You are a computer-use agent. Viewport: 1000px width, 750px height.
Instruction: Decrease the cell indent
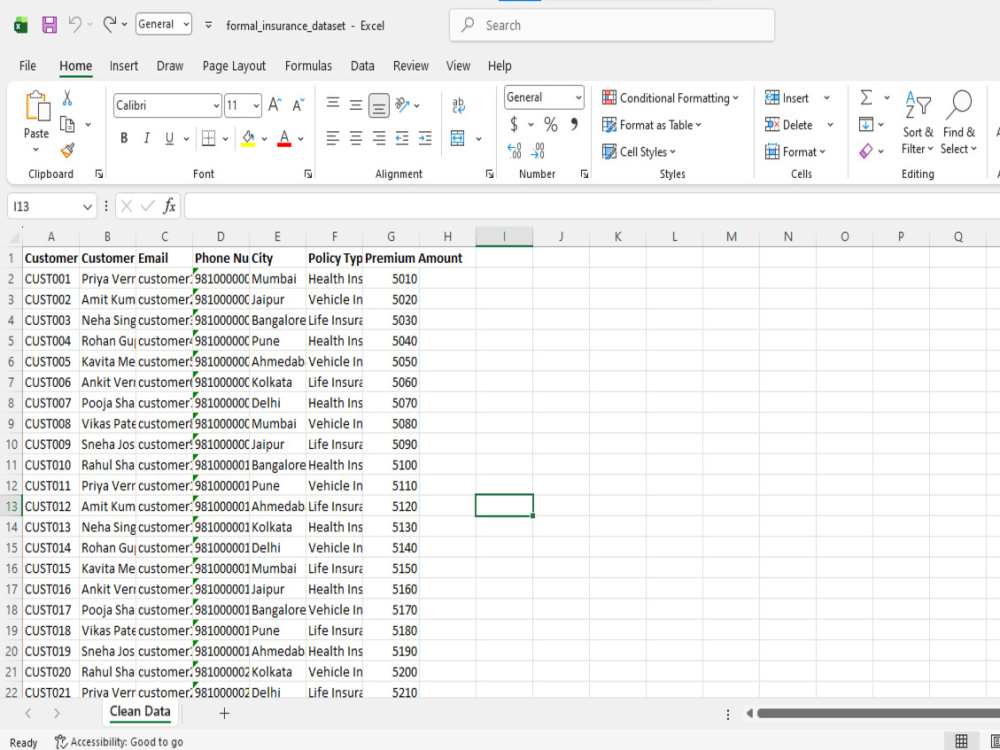[402, 138]
